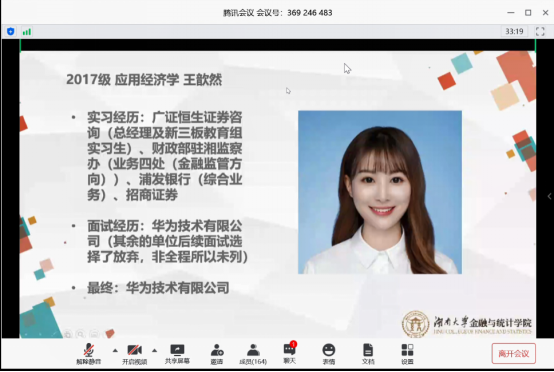Unmute the microphone (解除静音)
This screenshot has width=554, height=372.
pos(89,354)
